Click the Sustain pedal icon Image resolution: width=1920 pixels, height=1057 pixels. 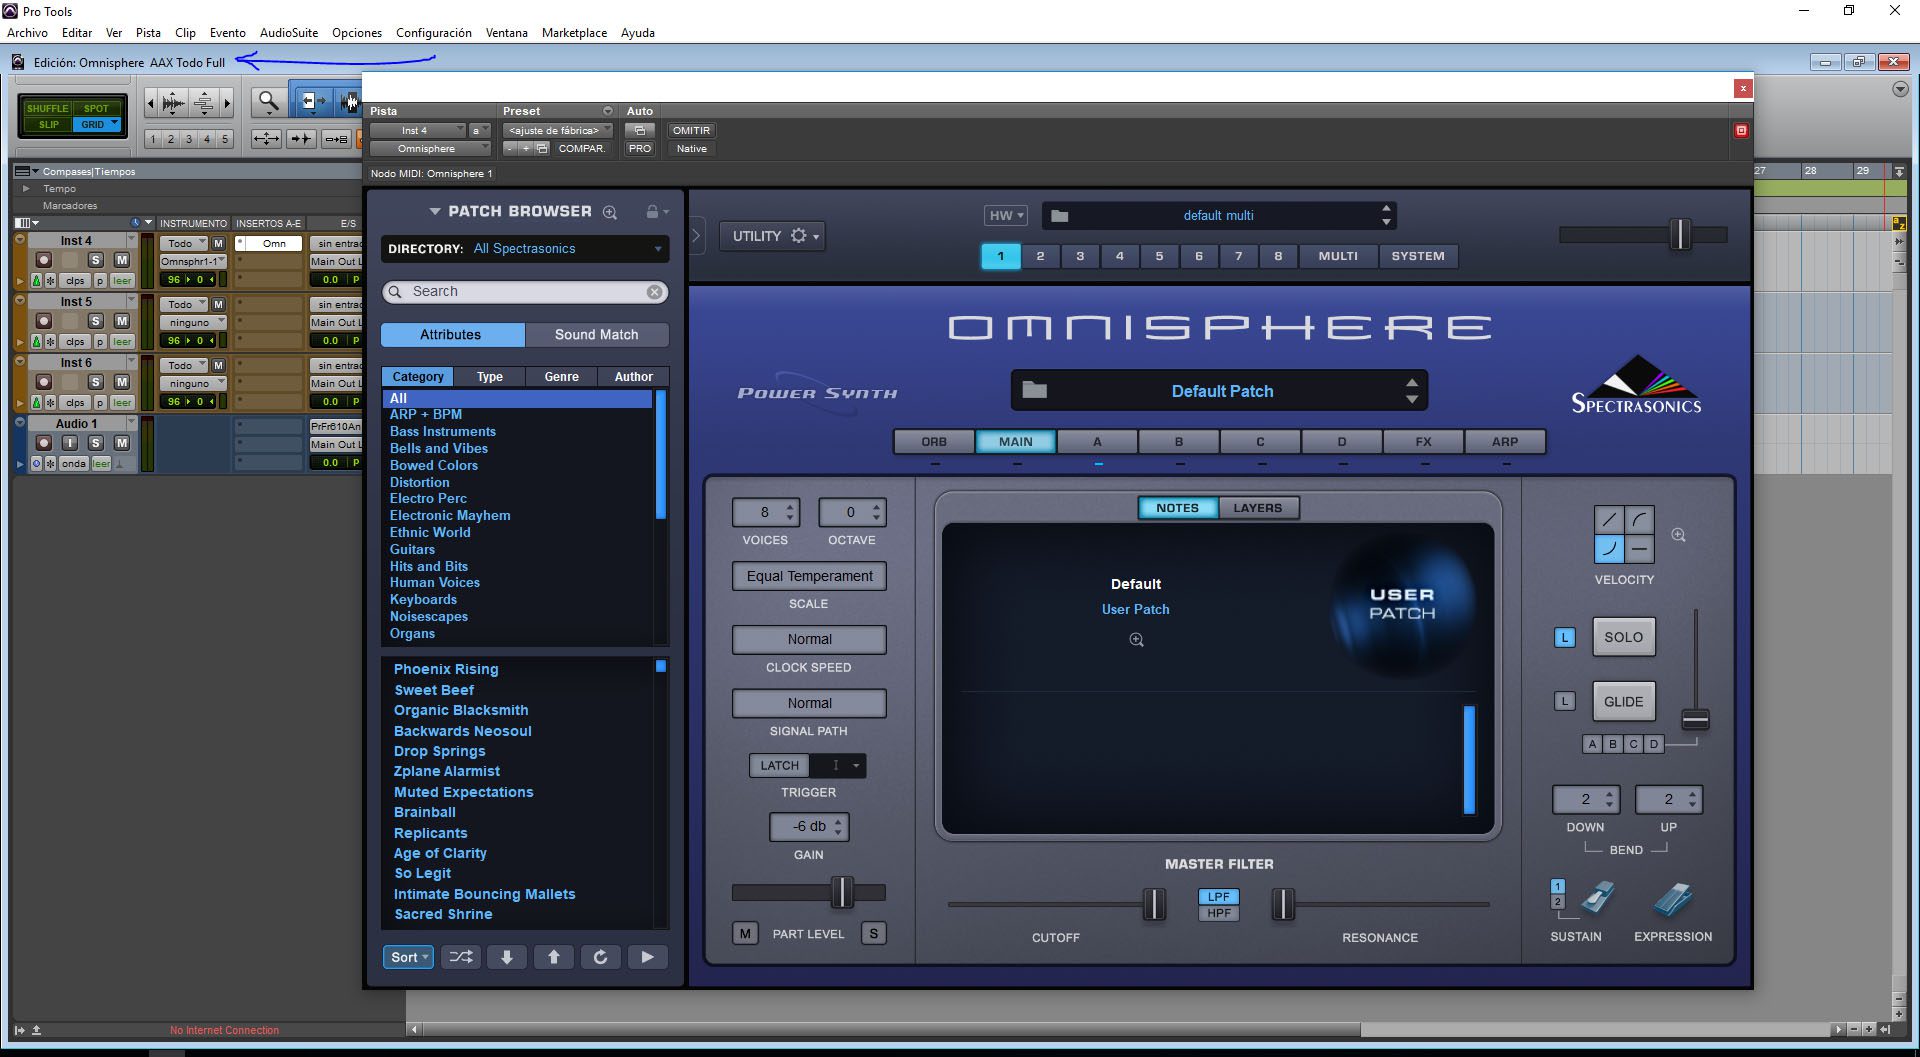click(1596, 899)
